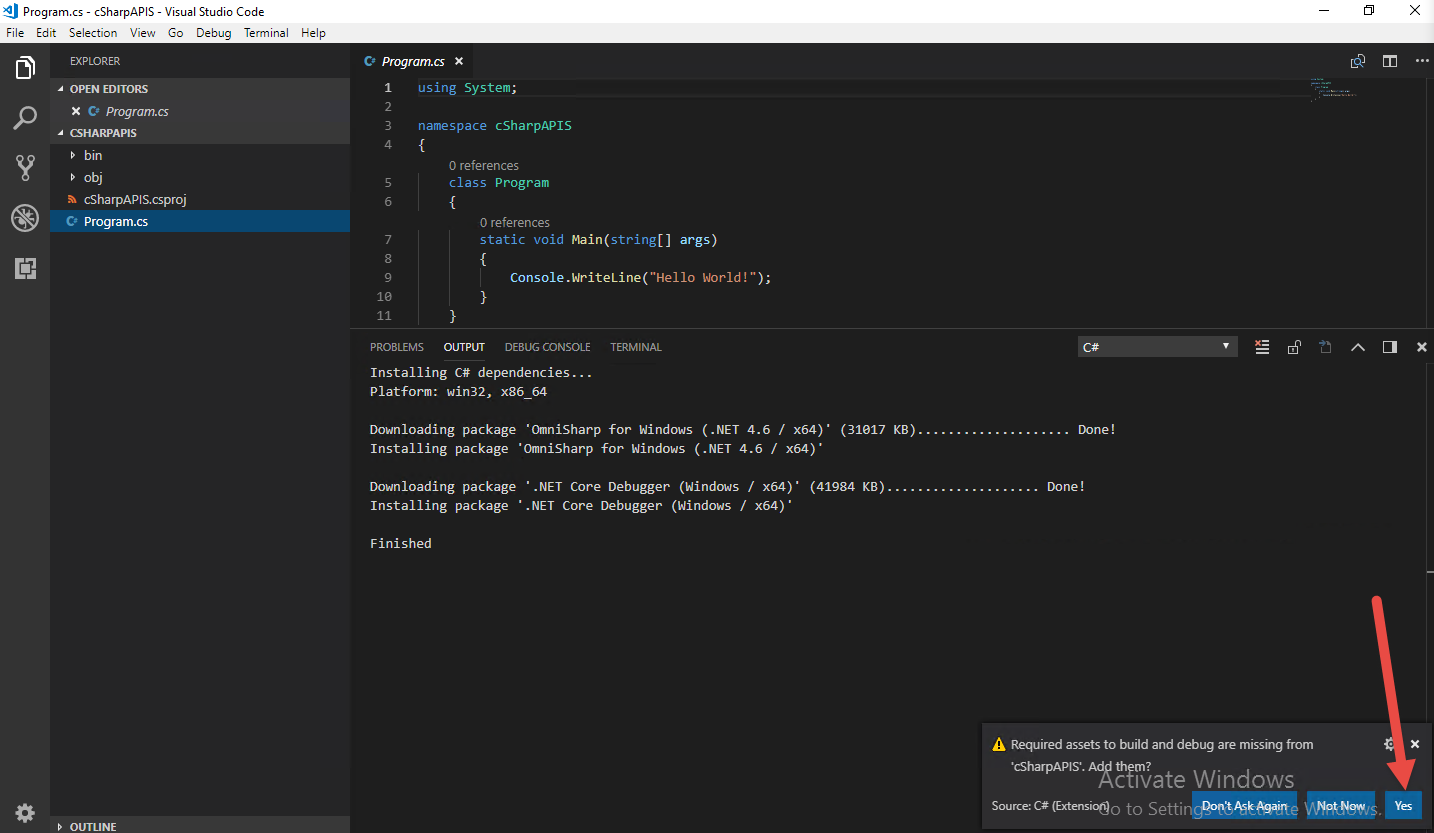
Task: Click '0 references' above Main method
Action: coord(515,222)
